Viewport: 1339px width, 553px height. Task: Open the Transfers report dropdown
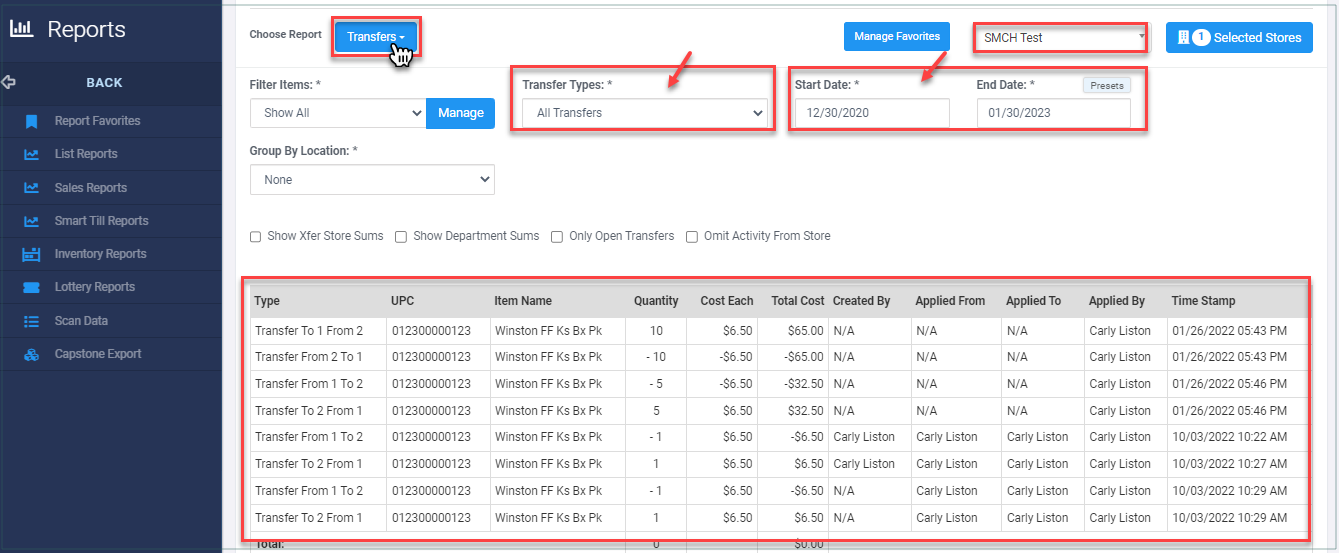(x=375, y=37)
